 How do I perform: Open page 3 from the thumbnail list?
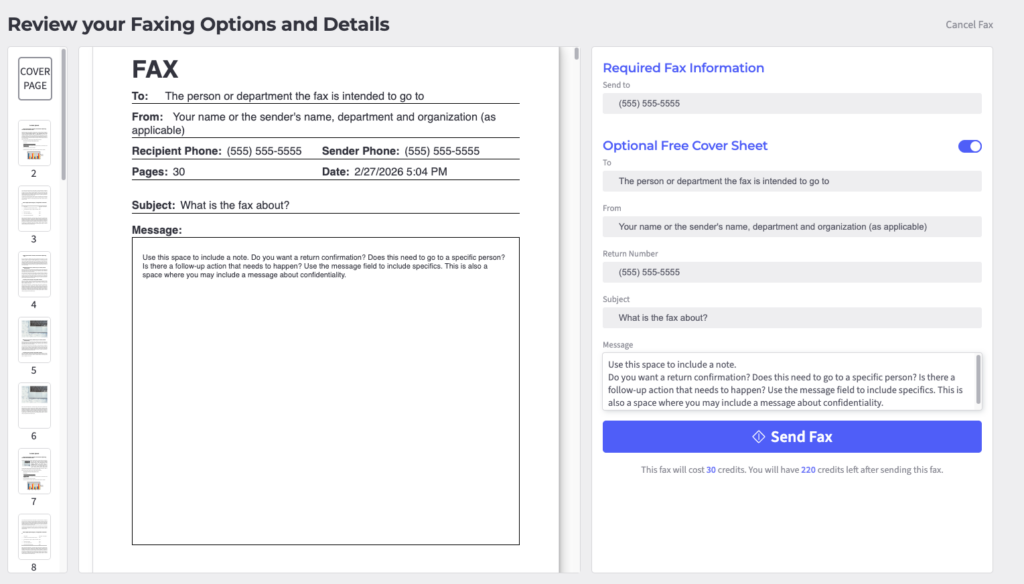tap(34, 208)
